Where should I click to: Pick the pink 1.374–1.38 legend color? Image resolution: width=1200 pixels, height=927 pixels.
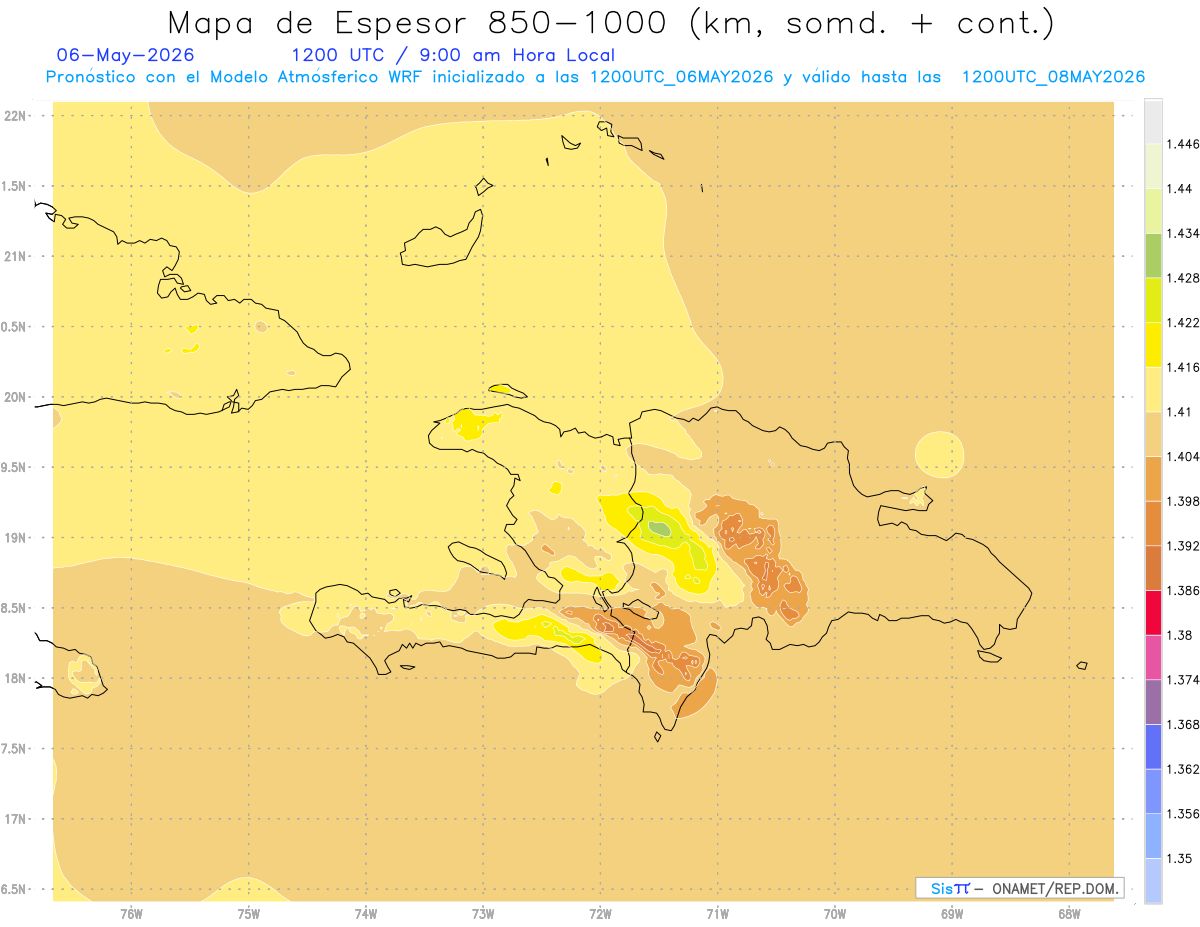pyautogui.click(x=1153, y=658)
